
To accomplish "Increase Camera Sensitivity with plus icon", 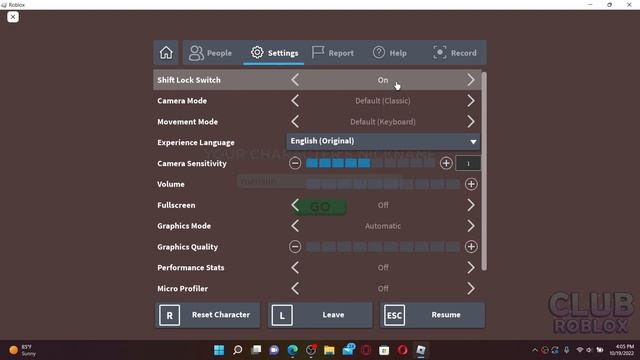I will 446,163.
